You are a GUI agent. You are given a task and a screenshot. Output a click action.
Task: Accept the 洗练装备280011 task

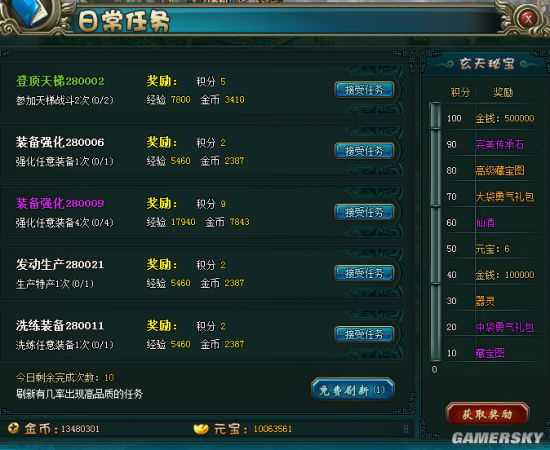[364, 334]
